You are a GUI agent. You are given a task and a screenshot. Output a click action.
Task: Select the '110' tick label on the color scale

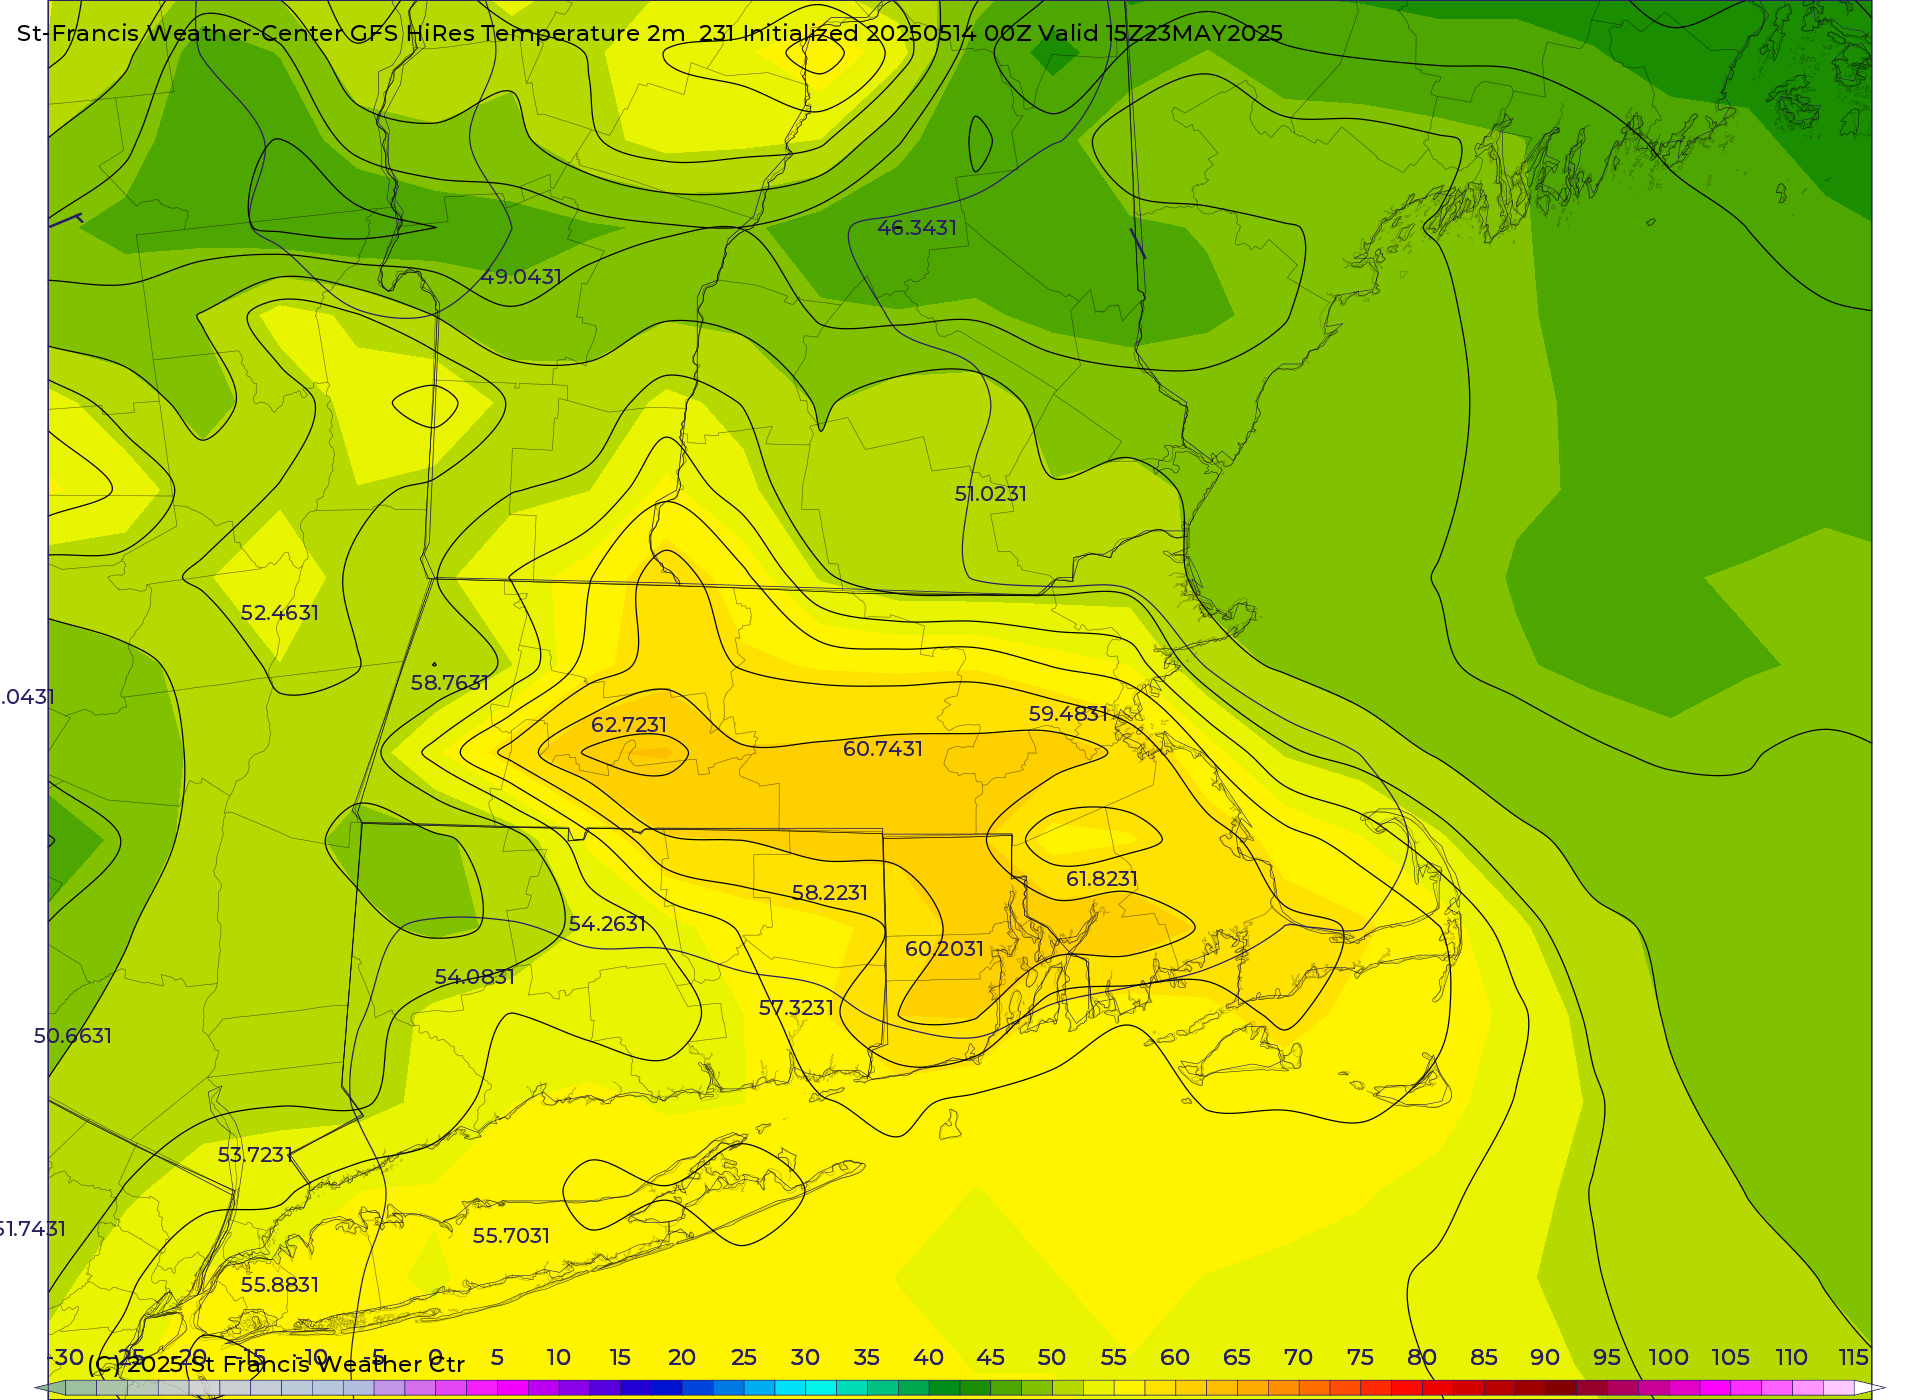(1792, 1358)
